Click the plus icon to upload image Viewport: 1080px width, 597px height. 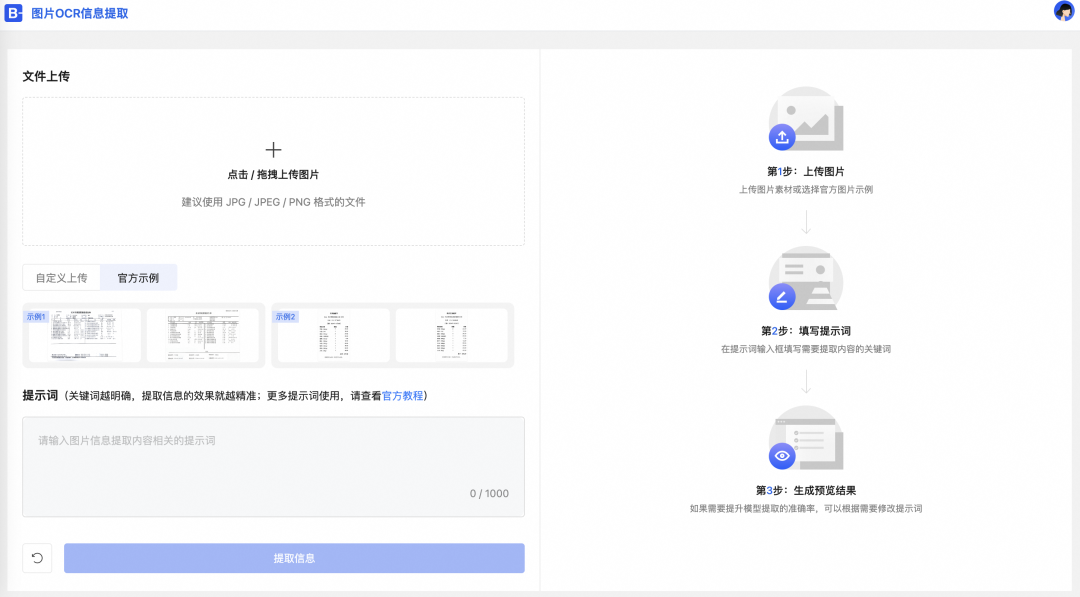click(273, 150)
